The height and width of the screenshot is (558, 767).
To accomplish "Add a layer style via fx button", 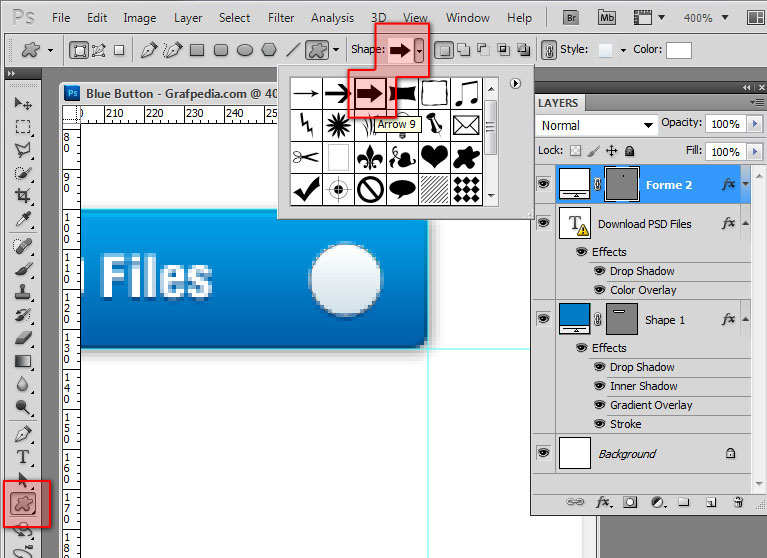I will coord(603,502).
